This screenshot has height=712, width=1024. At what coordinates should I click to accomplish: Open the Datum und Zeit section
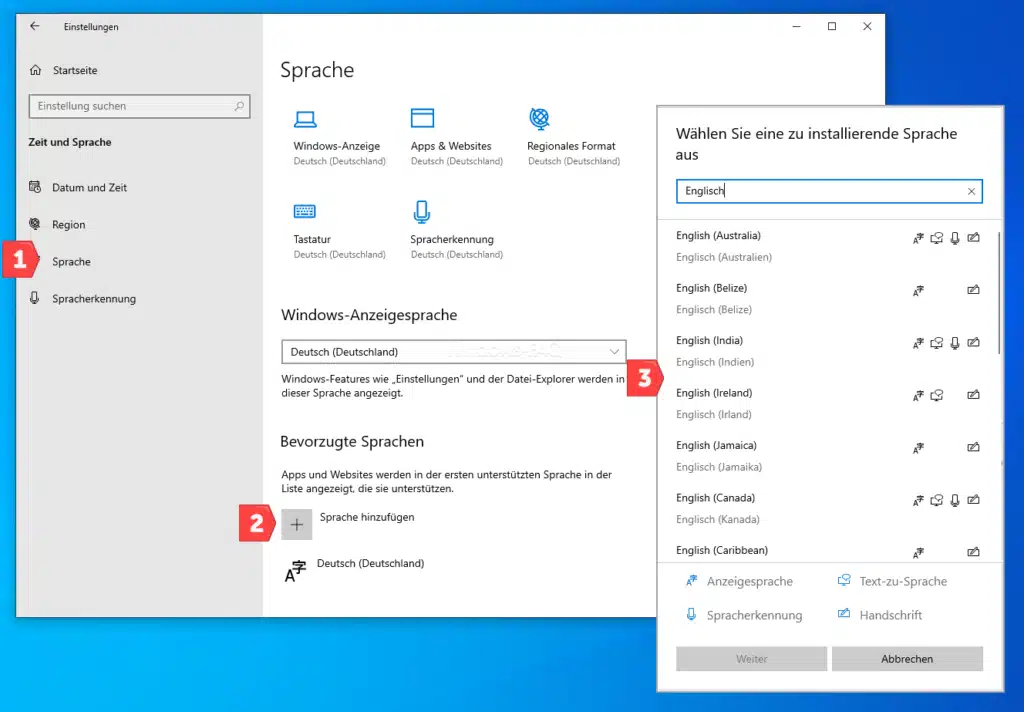click(88, 187)
